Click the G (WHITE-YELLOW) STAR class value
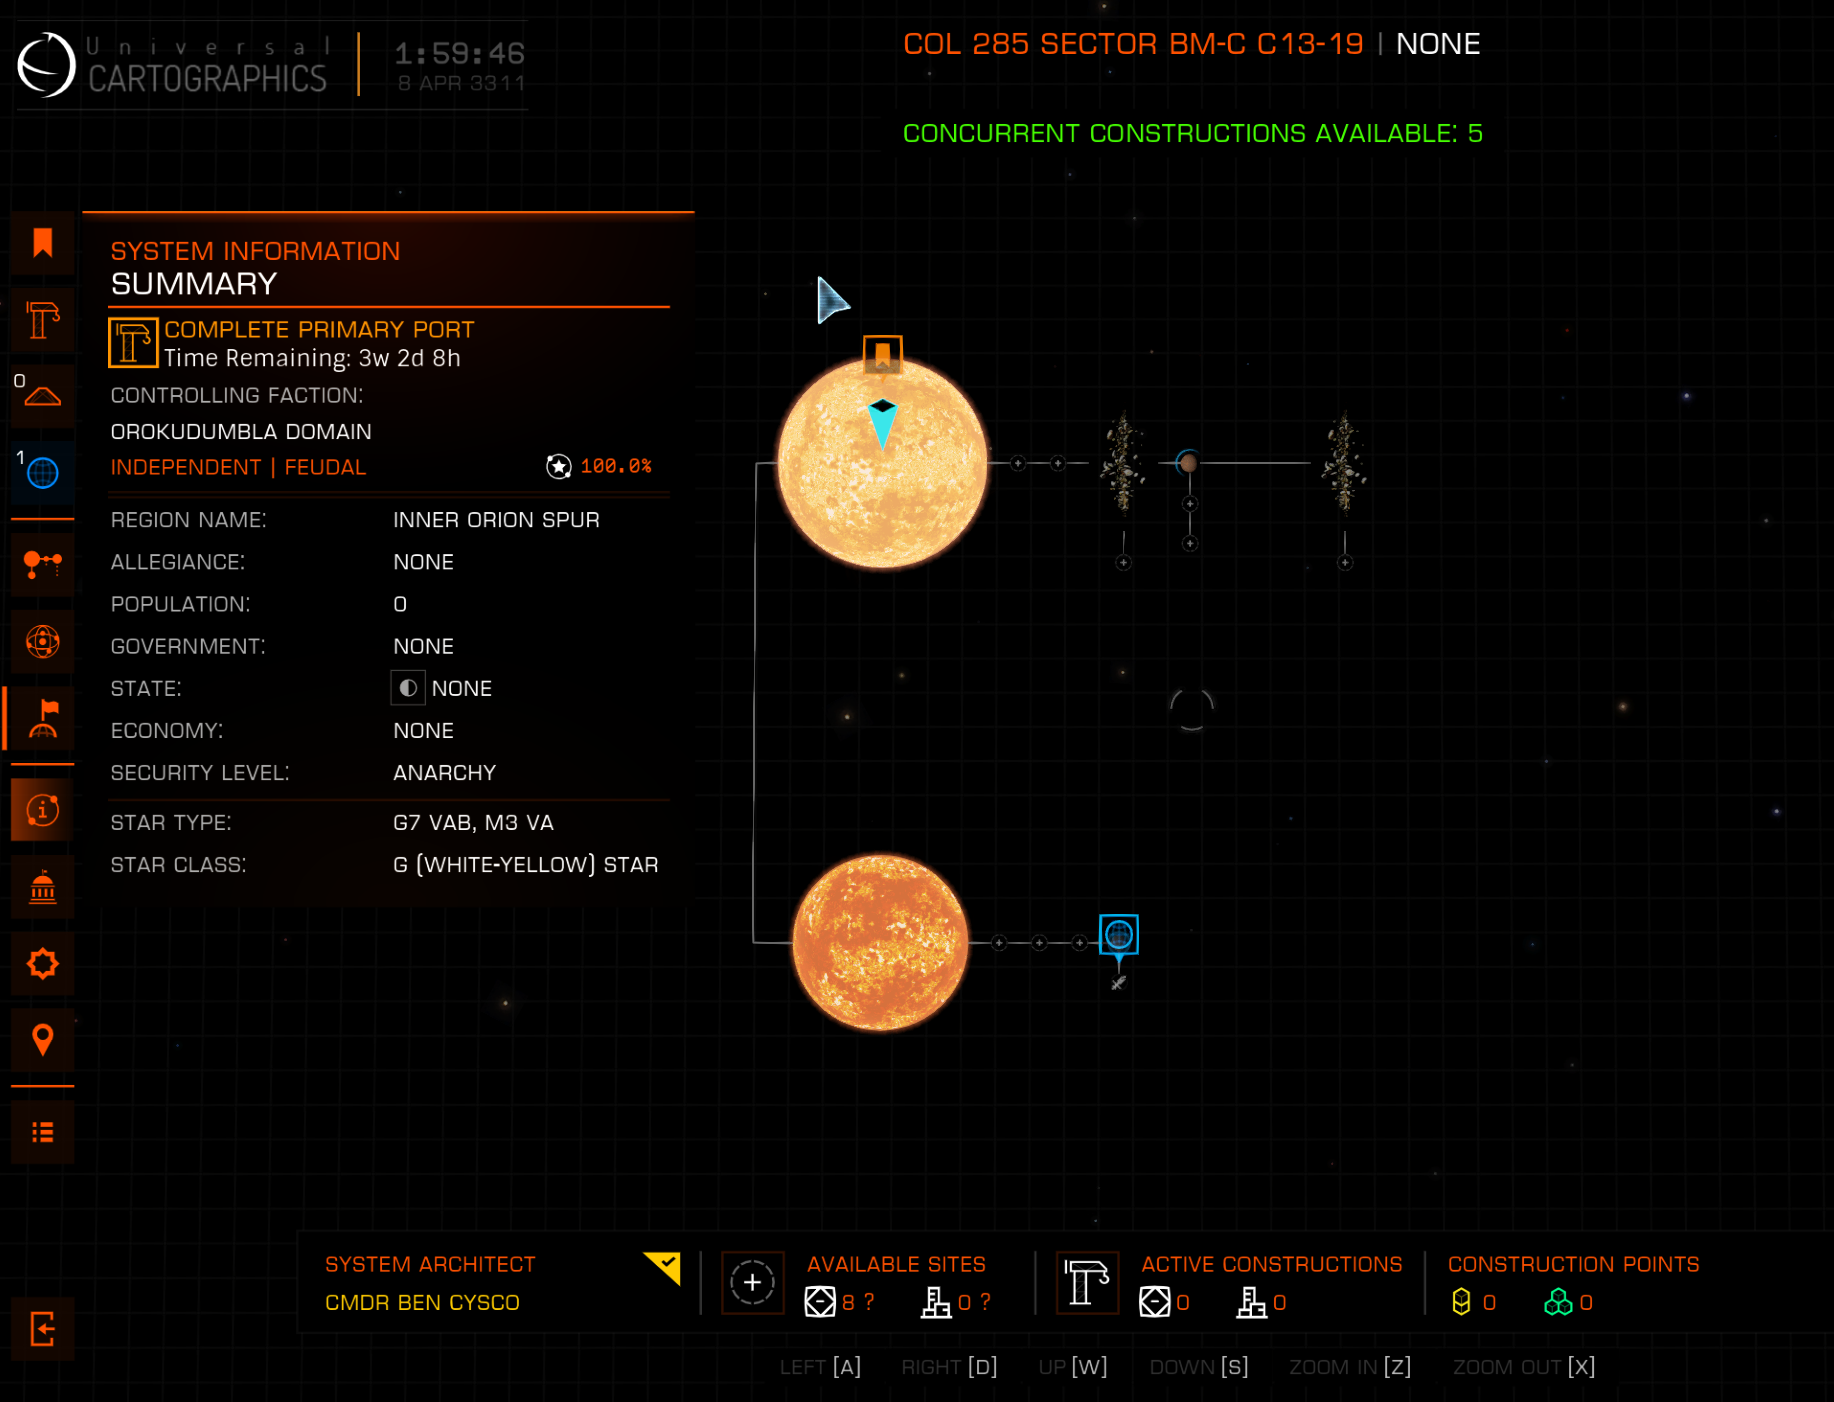 point(525,865)
